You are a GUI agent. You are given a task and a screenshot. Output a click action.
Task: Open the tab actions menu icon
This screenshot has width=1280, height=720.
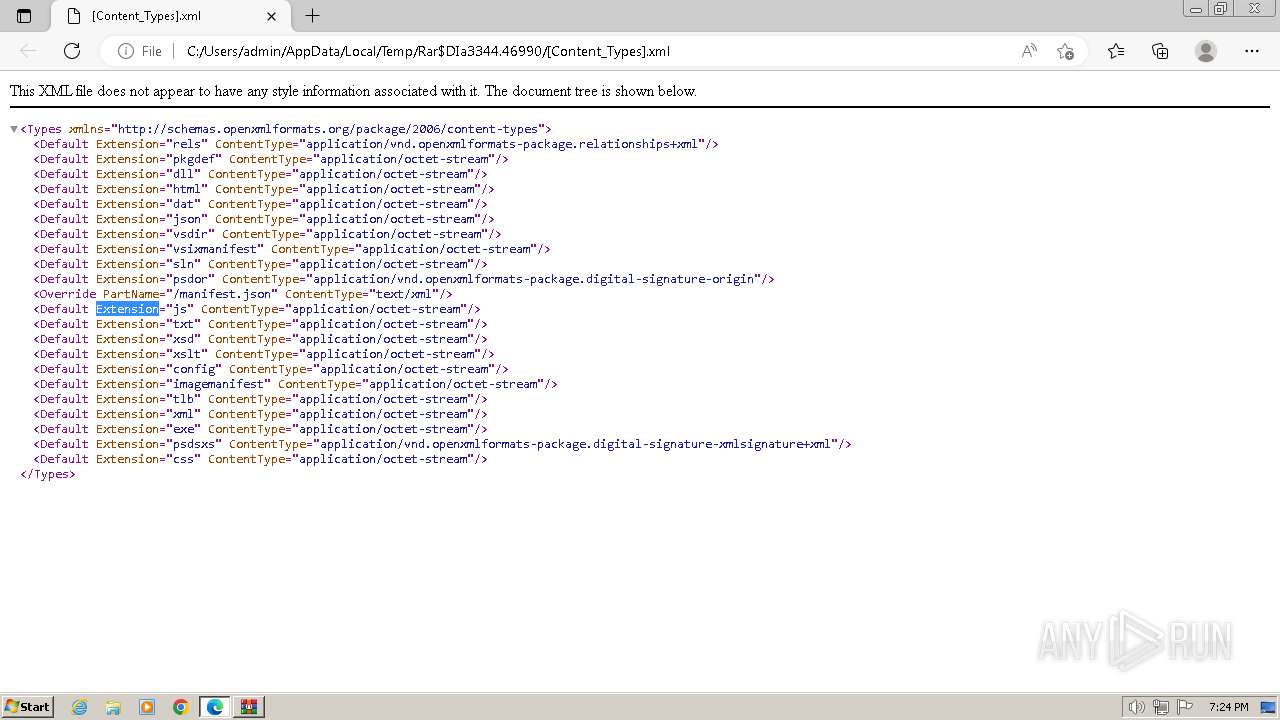click(x=24, y=16)
